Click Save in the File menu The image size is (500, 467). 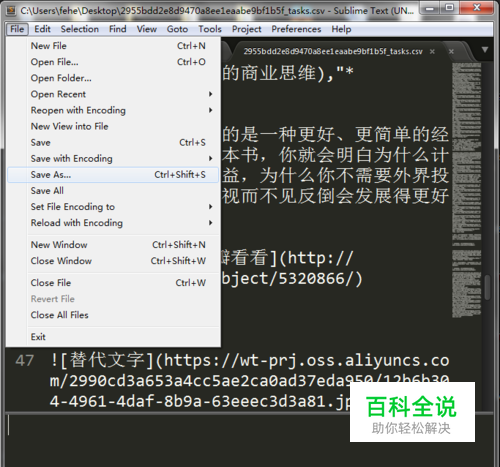[x=113, y=143]
